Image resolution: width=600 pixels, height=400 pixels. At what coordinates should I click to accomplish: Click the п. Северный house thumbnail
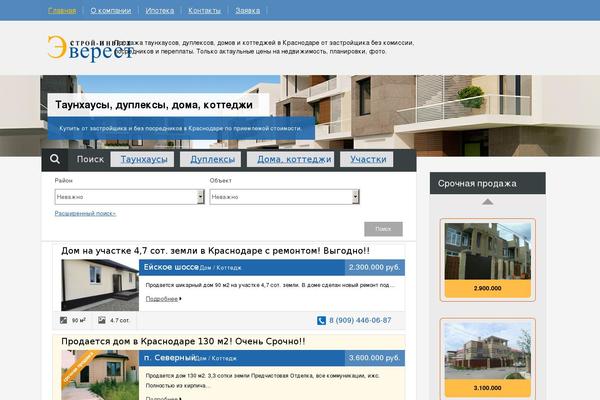100,375
